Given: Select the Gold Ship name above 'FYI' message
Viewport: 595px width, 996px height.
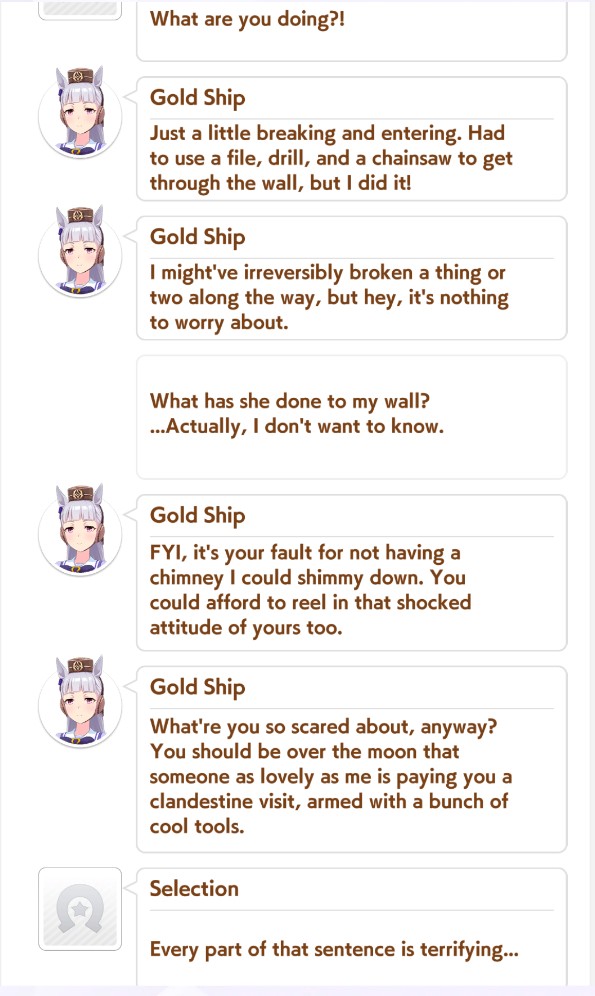Looking at the screenshot, I should coord(197,515).
